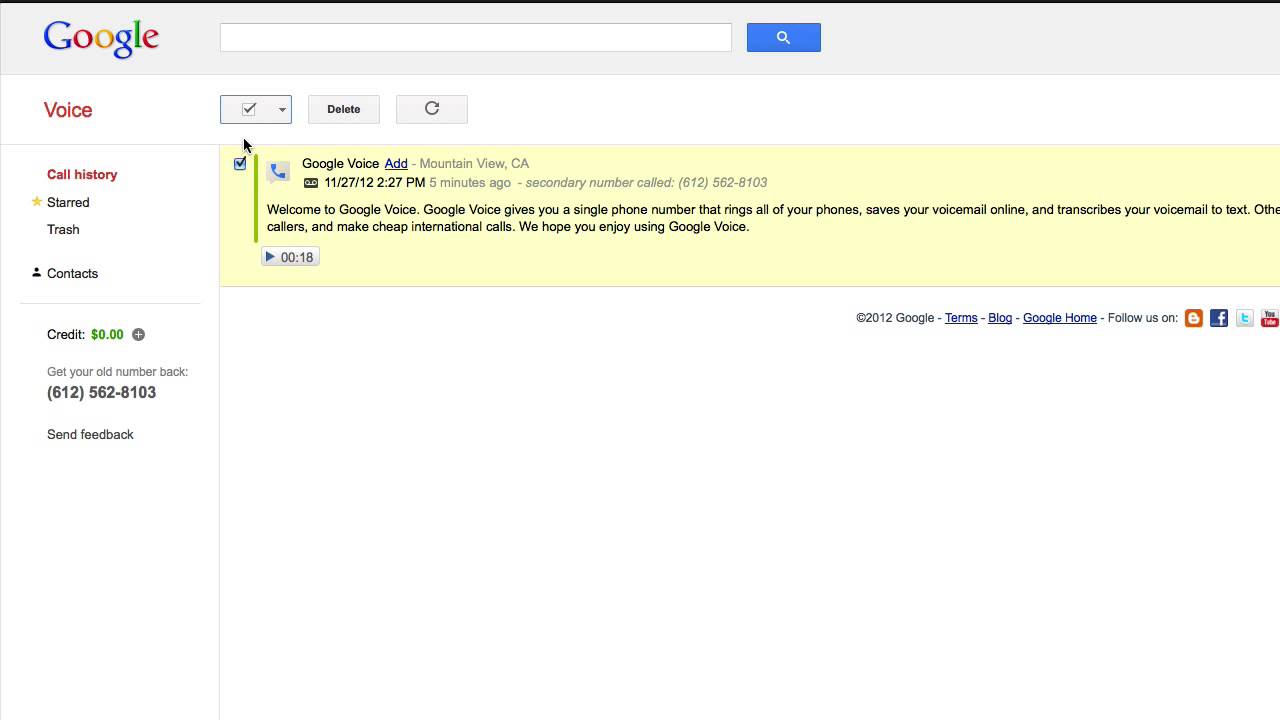
Task: Open the Starred folder
Action: coord(68,202)
